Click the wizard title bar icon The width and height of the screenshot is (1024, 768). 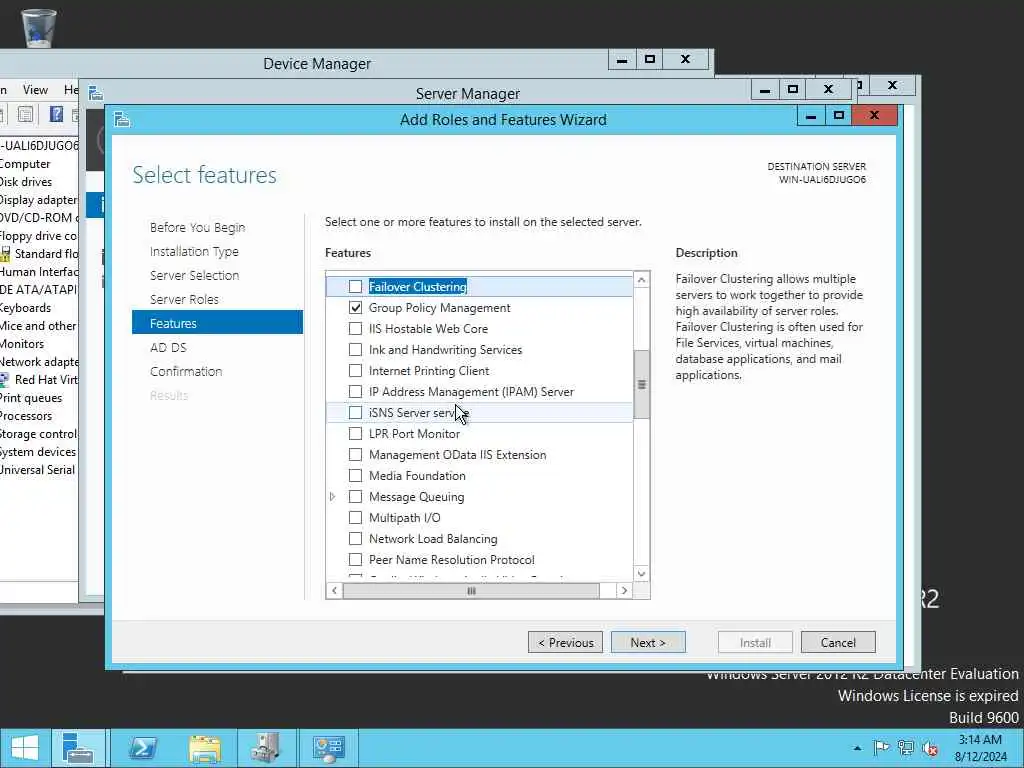(122, 120)
